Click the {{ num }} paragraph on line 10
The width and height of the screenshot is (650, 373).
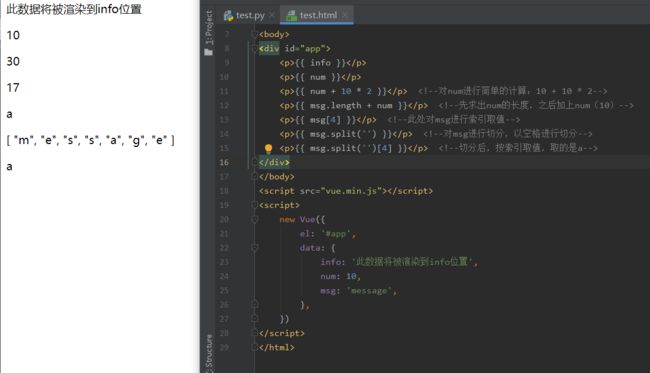click(320, 77)
